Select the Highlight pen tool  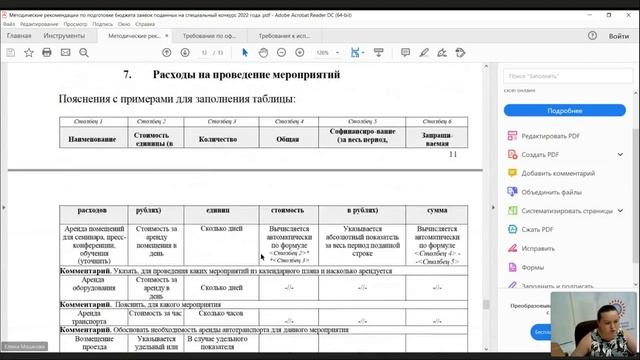click(x=424, y=53)
